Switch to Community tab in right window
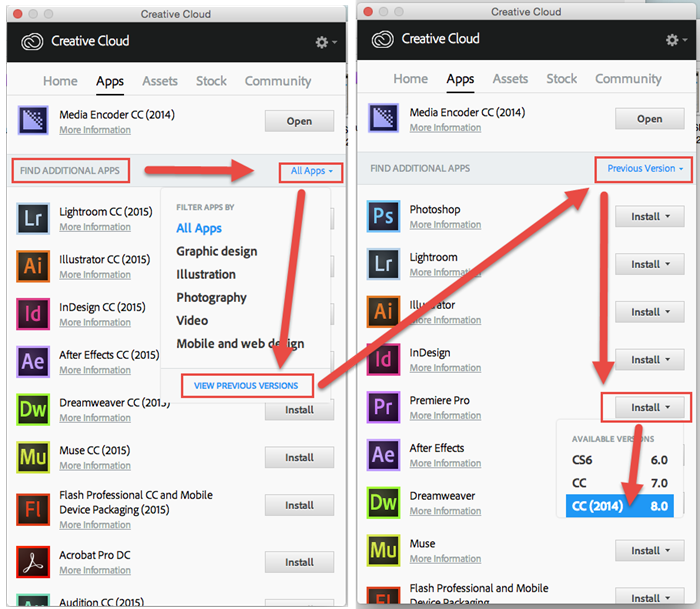 (x=628, y=79)
